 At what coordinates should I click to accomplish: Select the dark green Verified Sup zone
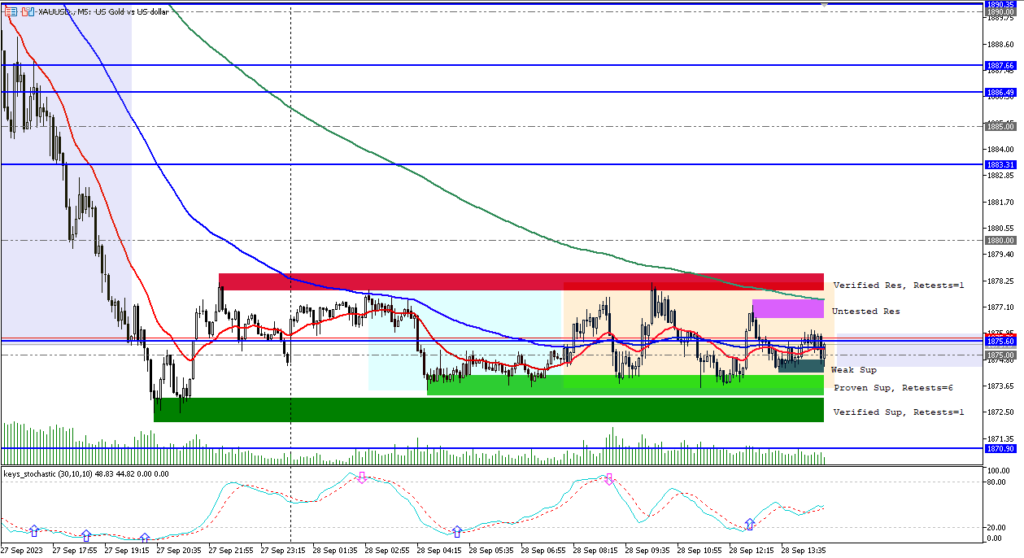pyautogui.click(x=488, y=410)
